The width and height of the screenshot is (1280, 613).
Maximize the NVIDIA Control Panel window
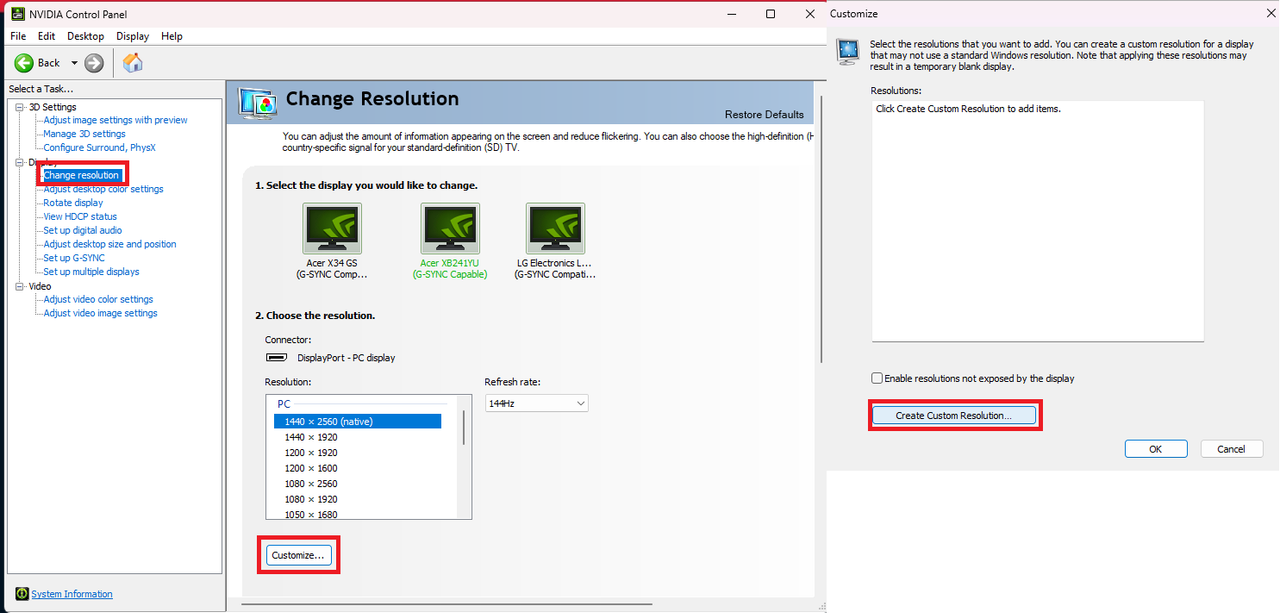[x=770, y=14]
